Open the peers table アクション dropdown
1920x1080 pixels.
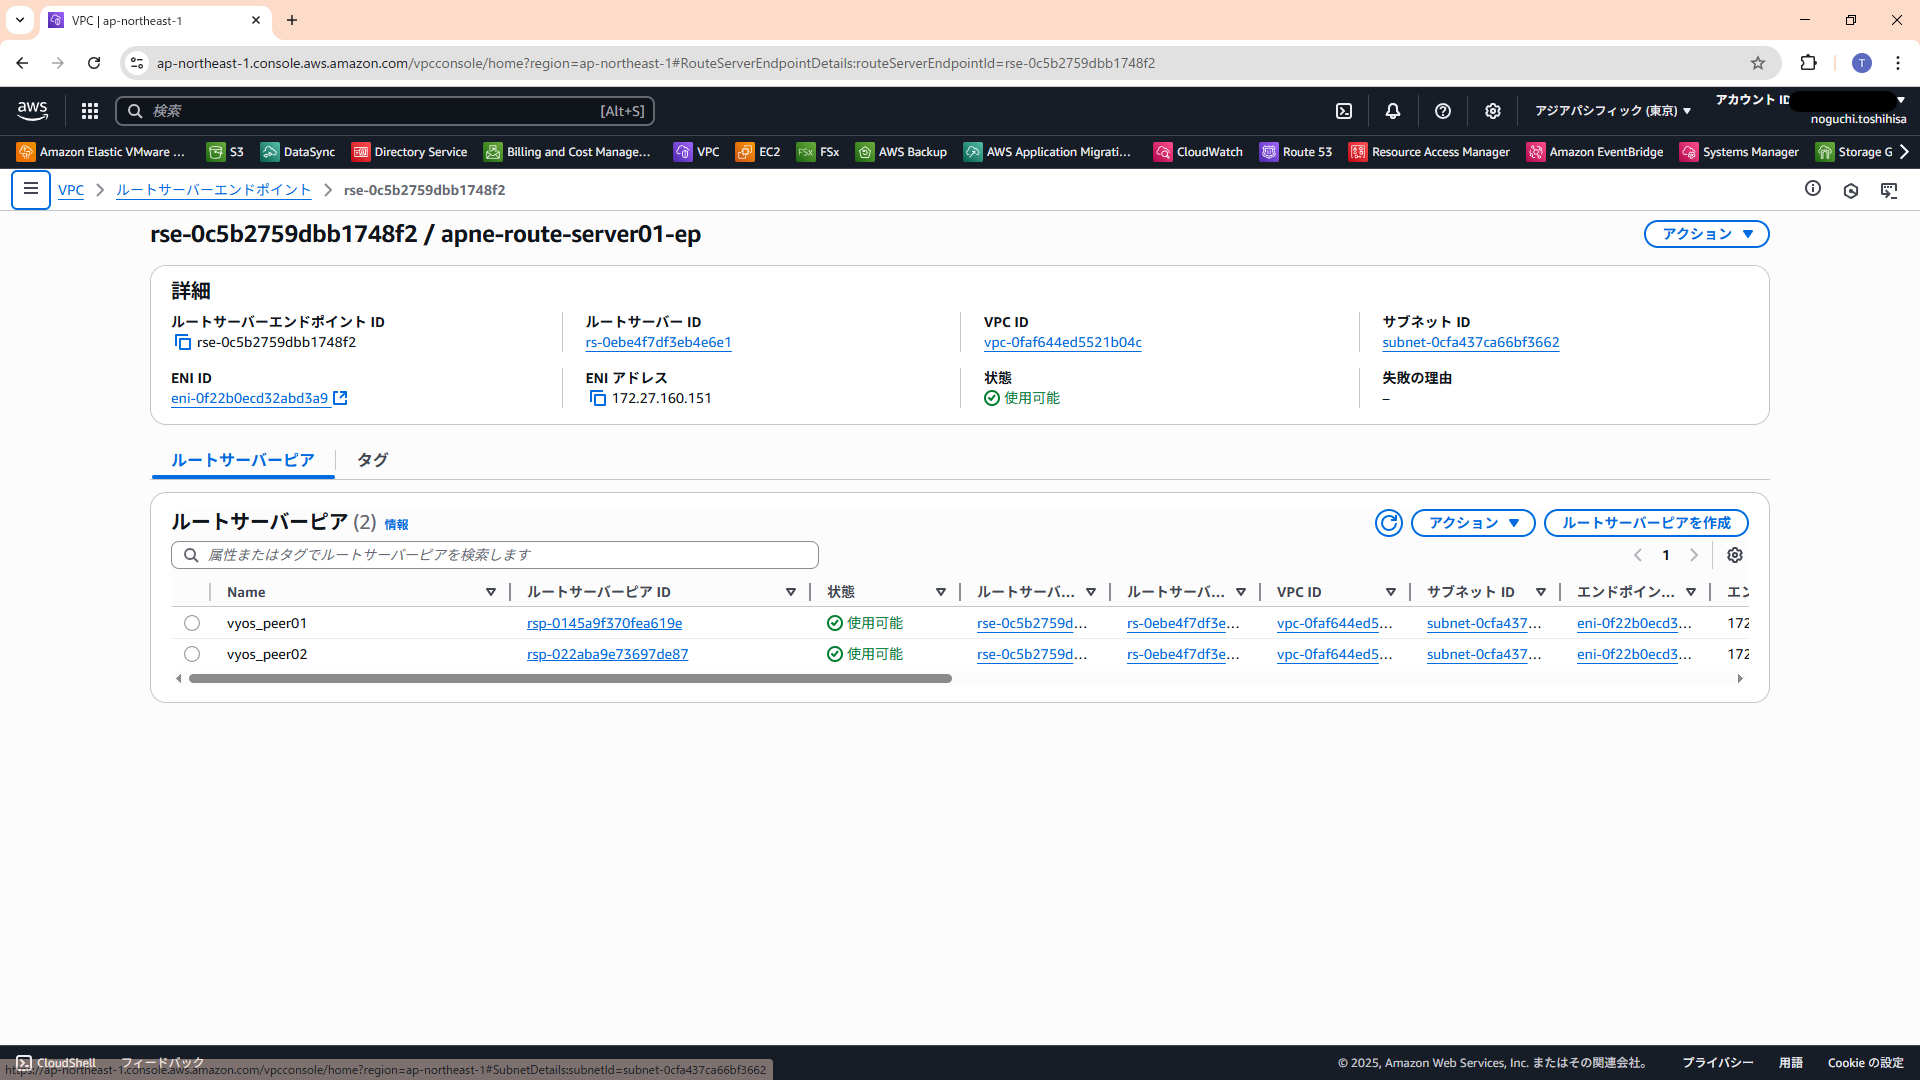click(1472, 523)
